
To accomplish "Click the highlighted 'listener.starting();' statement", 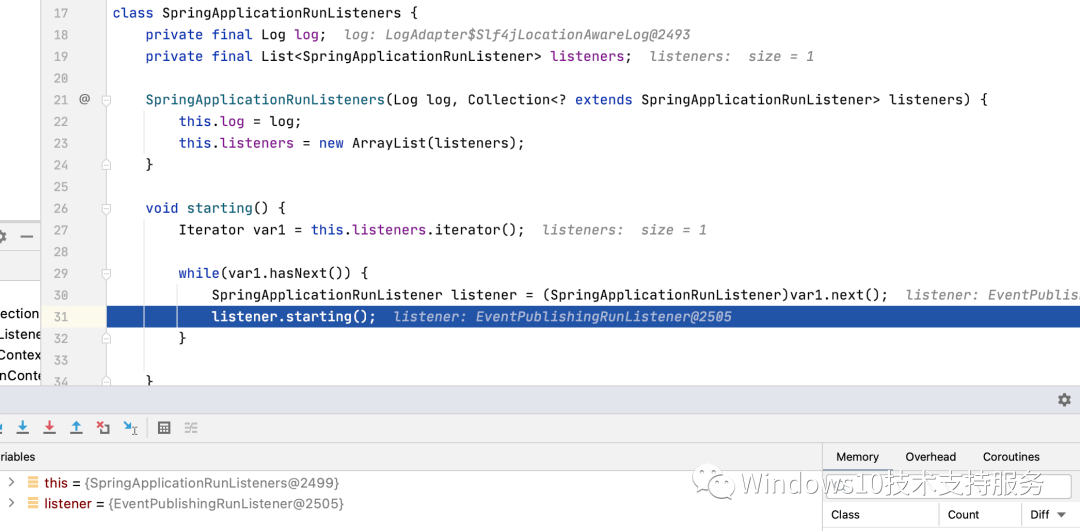I will click(x=293, y=317).
